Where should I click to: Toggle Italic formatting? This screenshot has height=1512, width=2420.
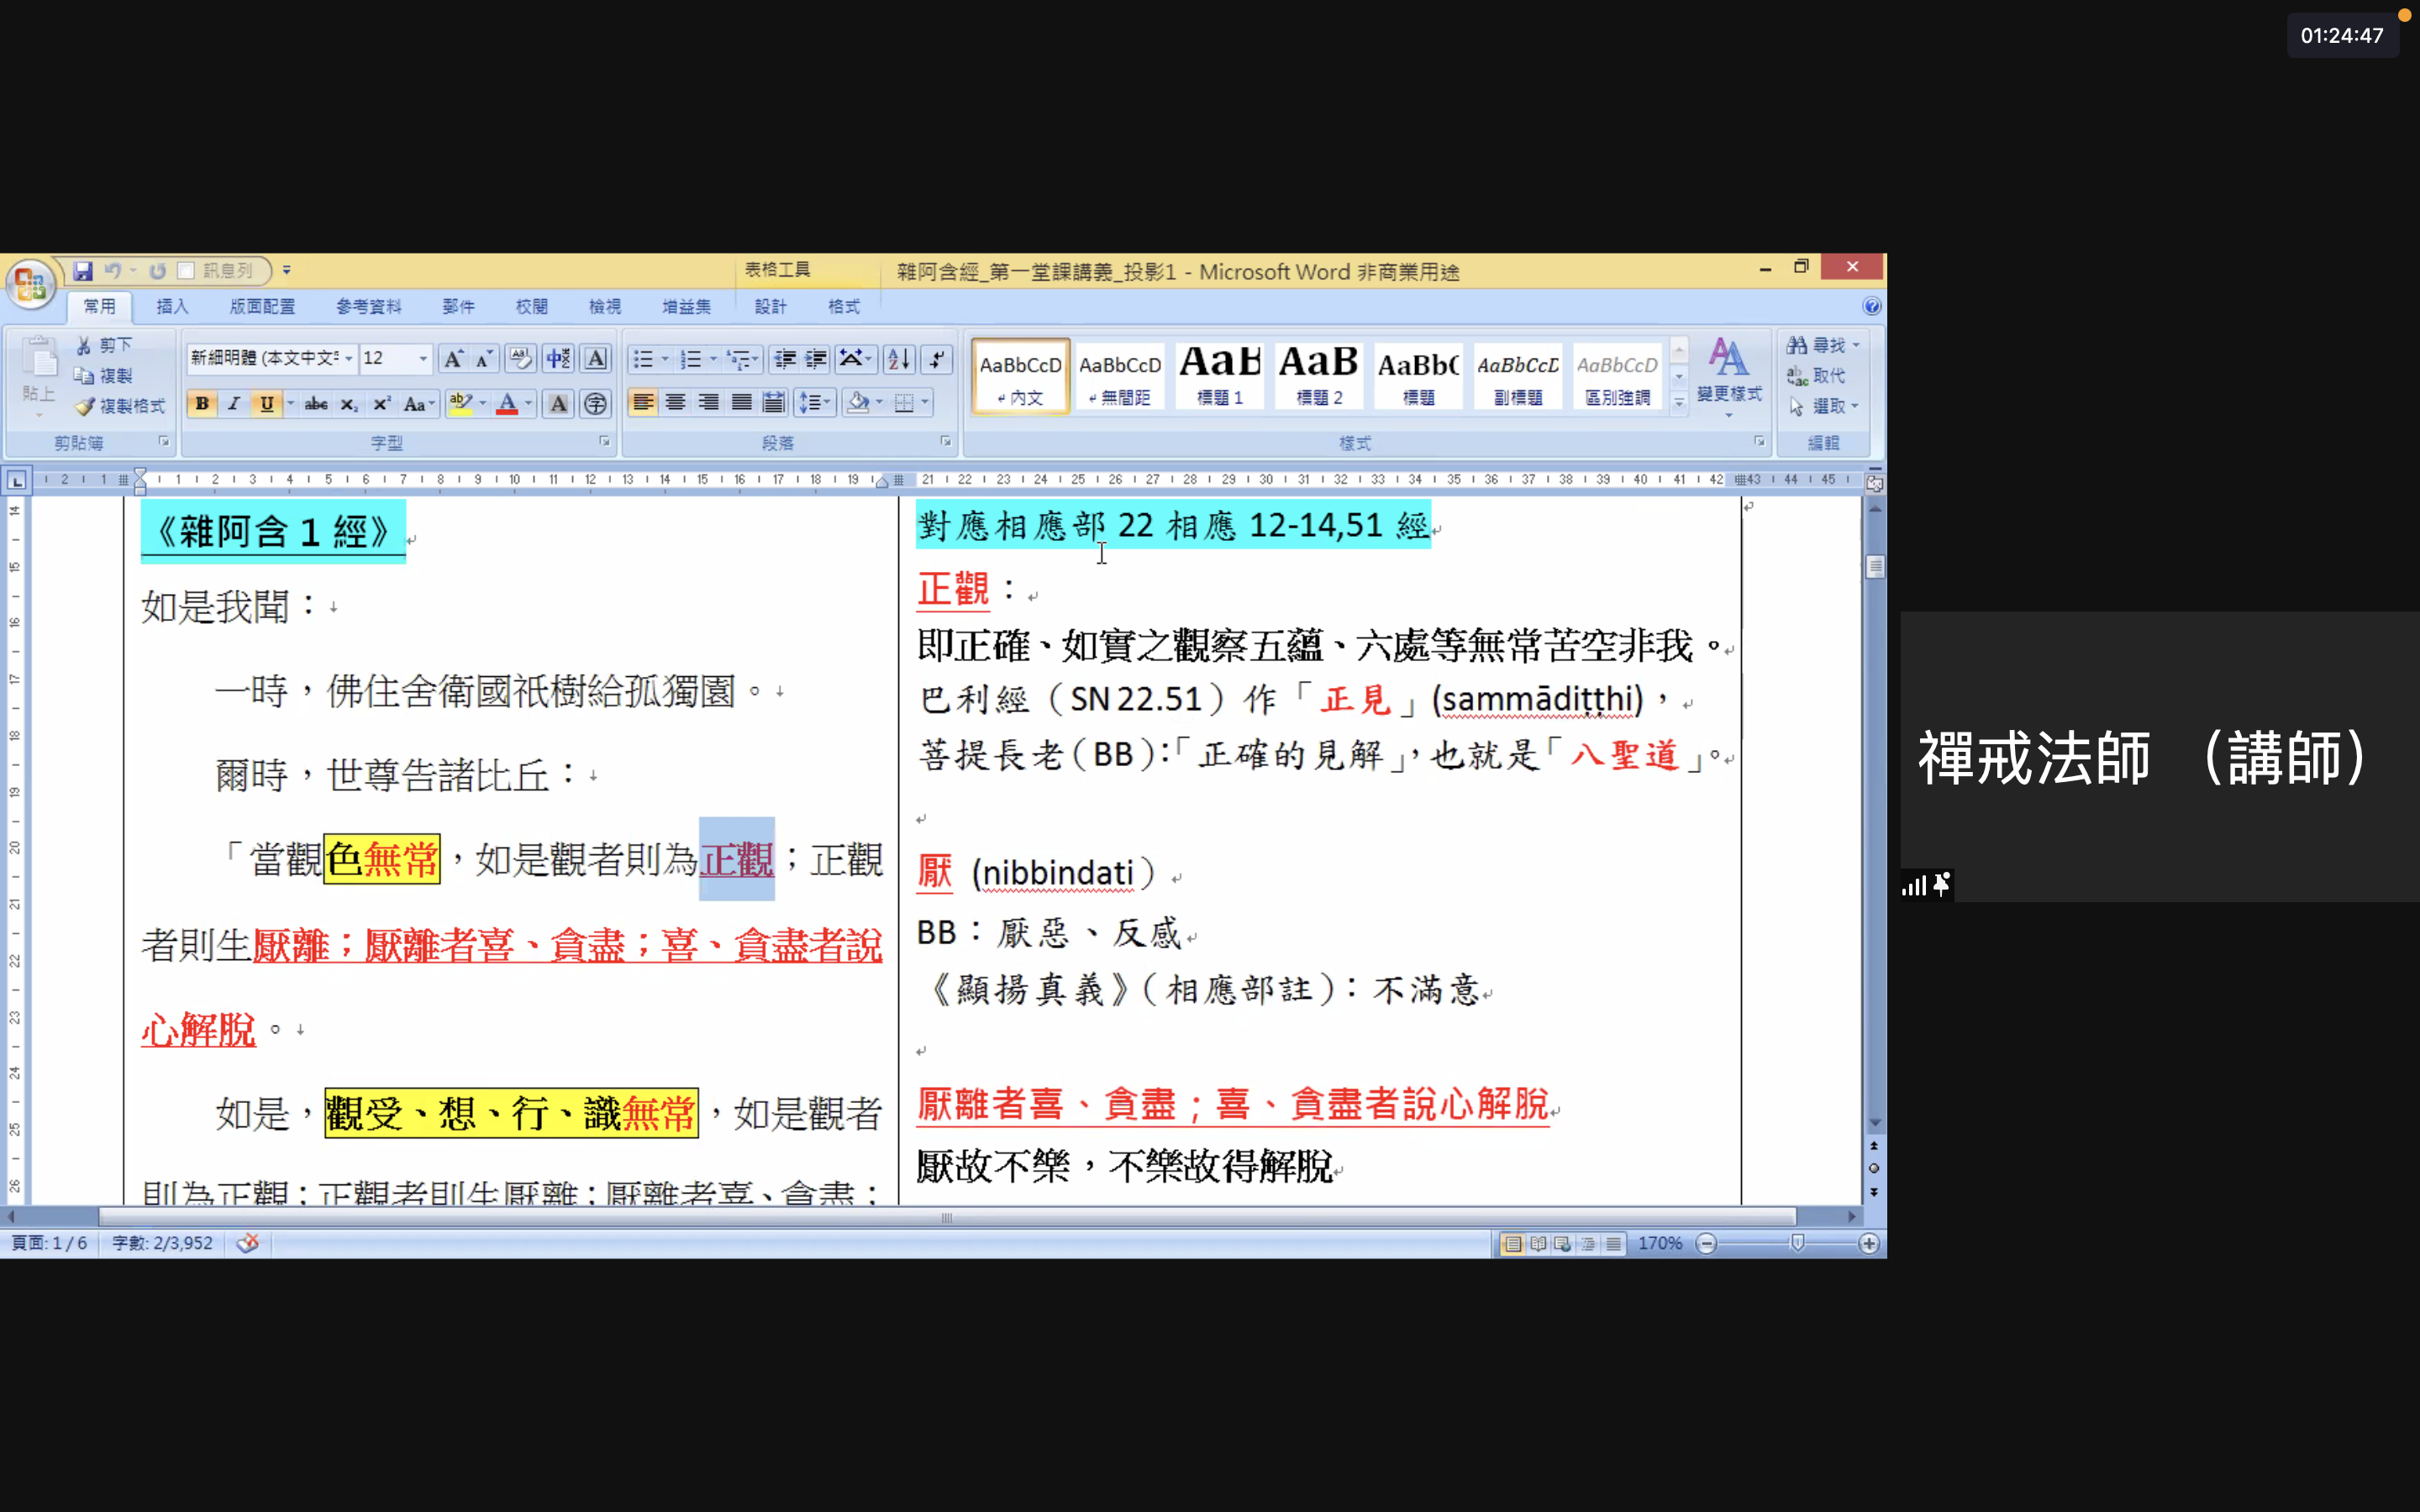[x=234, y=404]
